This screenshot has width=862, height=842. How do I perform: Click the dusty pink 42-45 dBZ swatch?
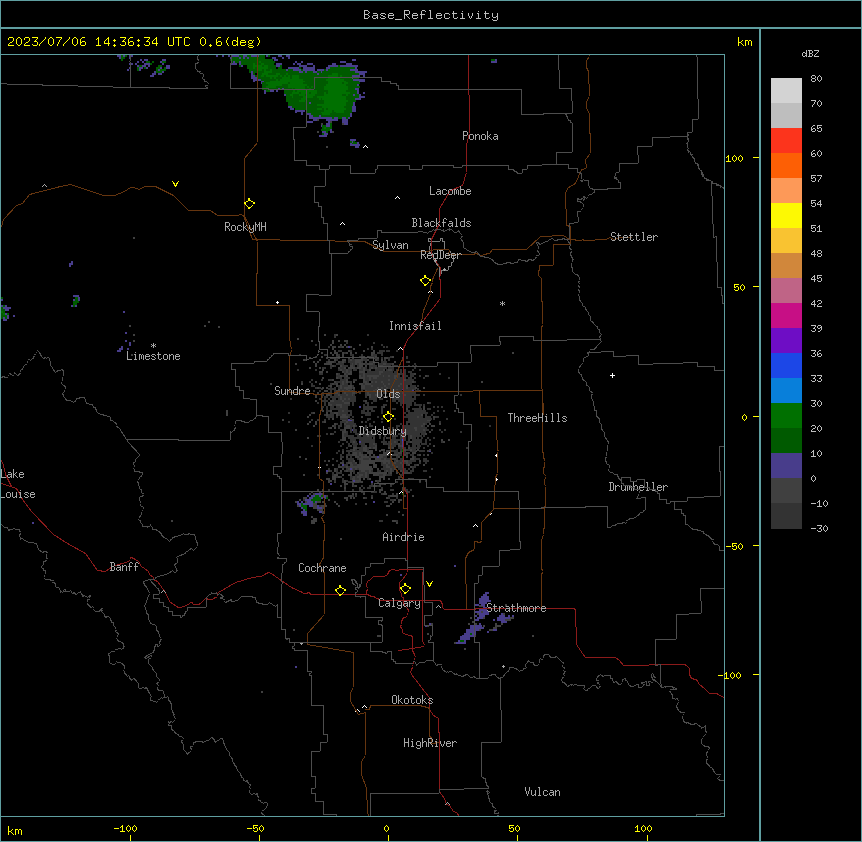[786, 291]
